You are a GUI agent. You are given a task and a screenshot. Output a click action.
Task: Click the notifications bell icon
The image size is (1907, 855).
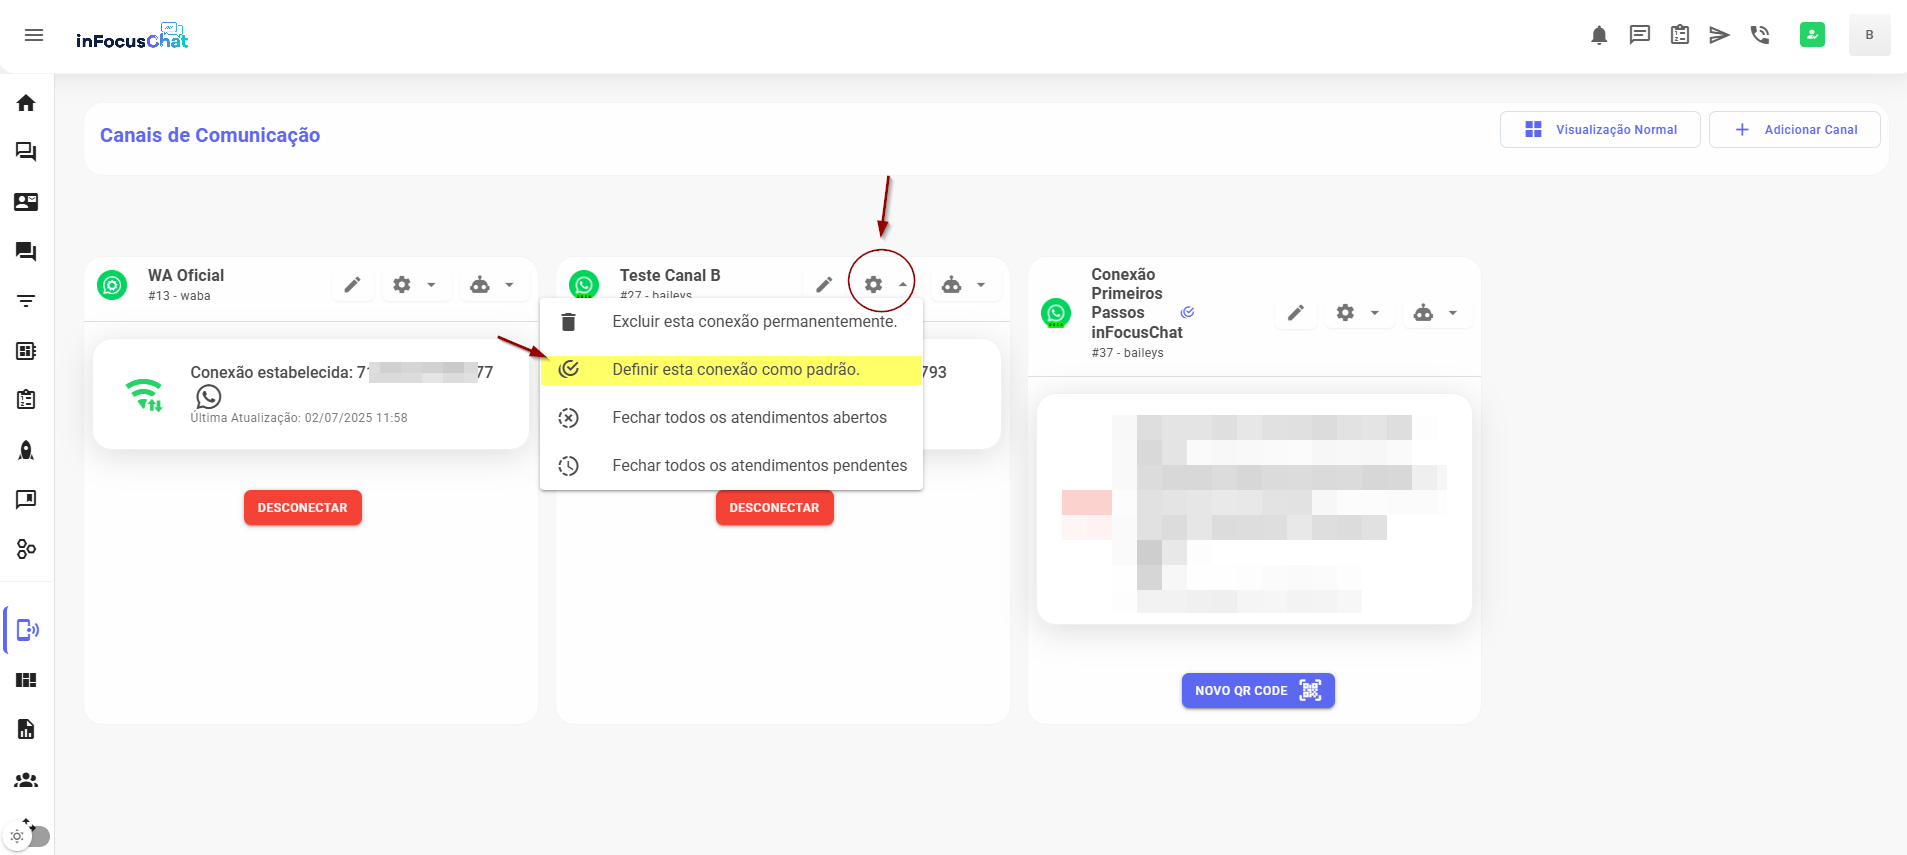pos(1599,36)
